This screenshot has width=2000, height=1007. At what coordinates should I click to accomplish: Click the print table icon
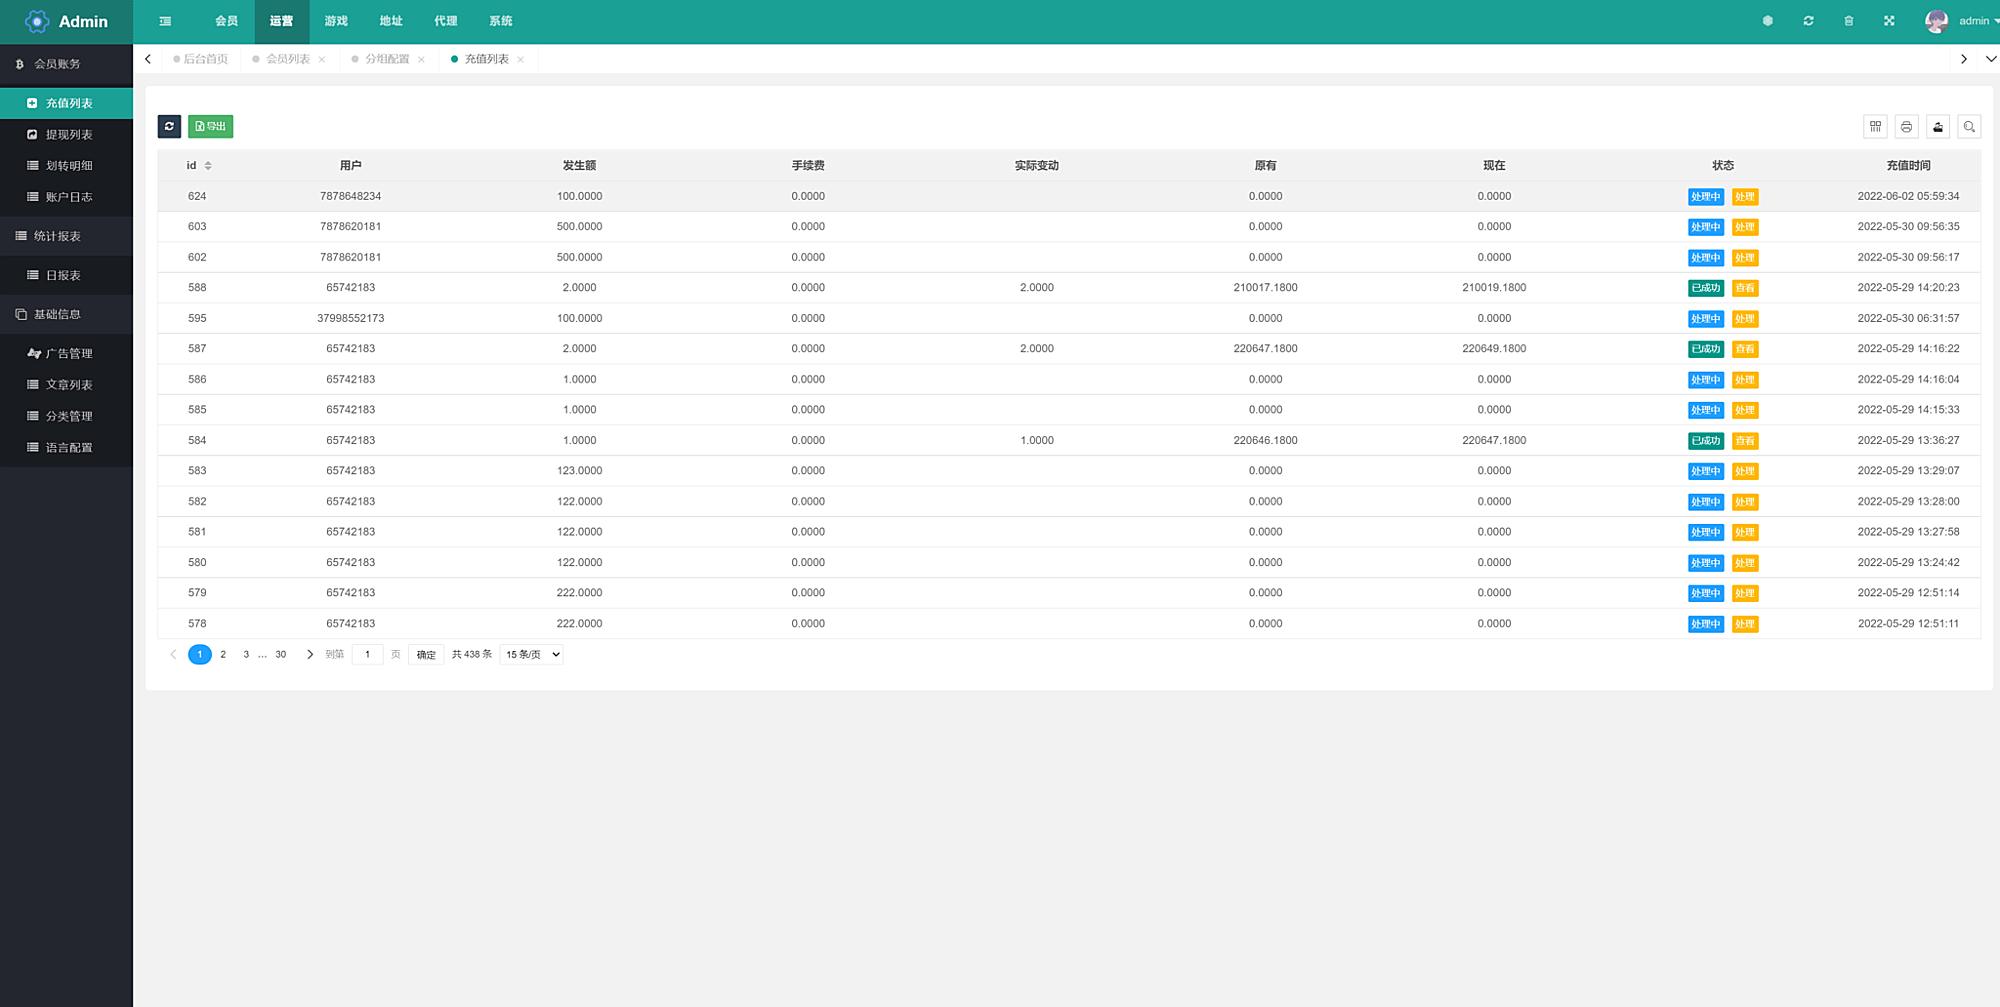point(1906,127)
